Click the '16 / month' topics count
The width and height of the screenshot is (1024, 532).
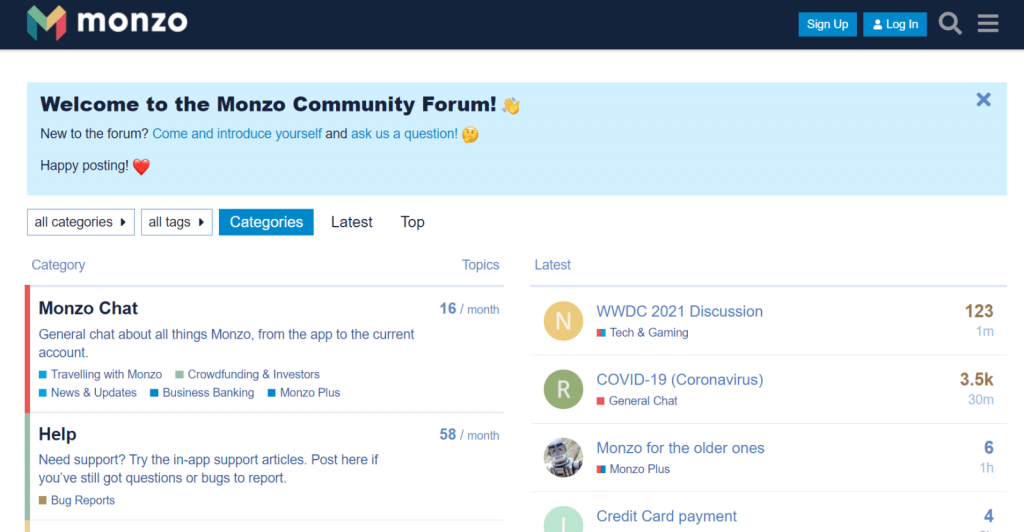pyautogui.click(x=469, y=309)
